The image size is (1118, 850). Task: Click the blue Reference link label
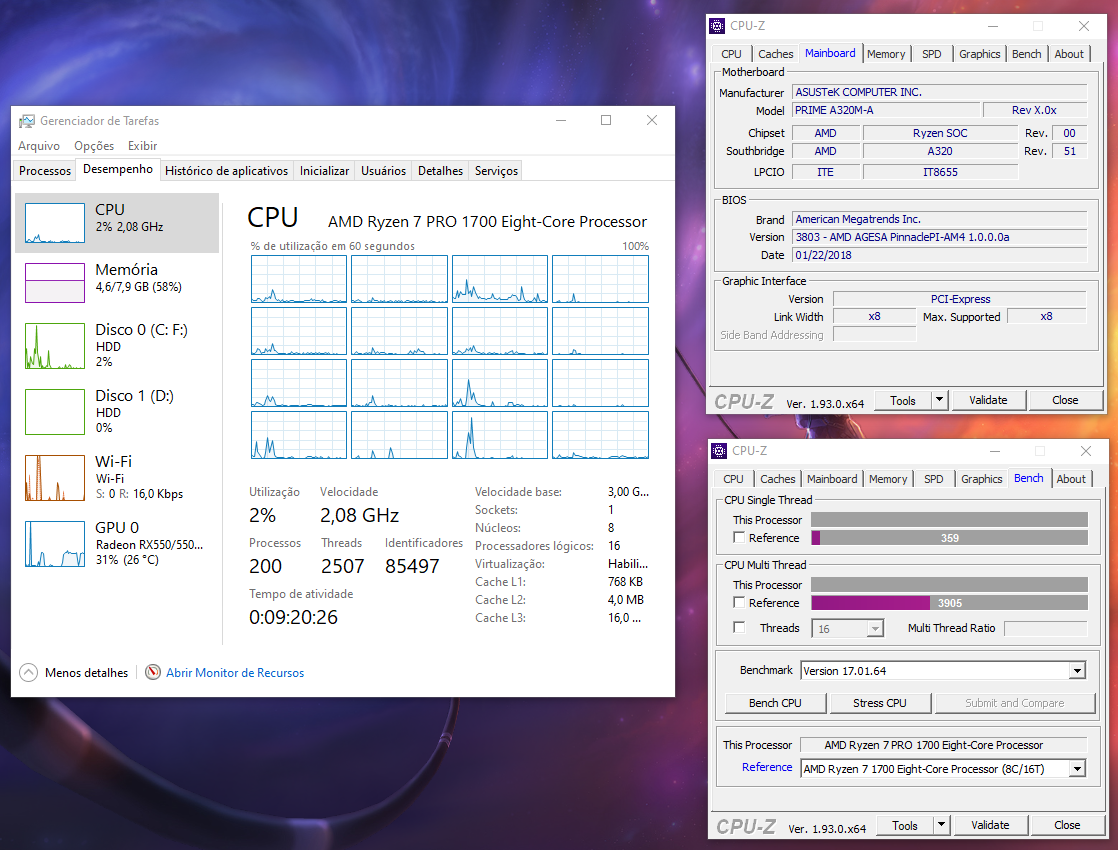click(767, 767)
